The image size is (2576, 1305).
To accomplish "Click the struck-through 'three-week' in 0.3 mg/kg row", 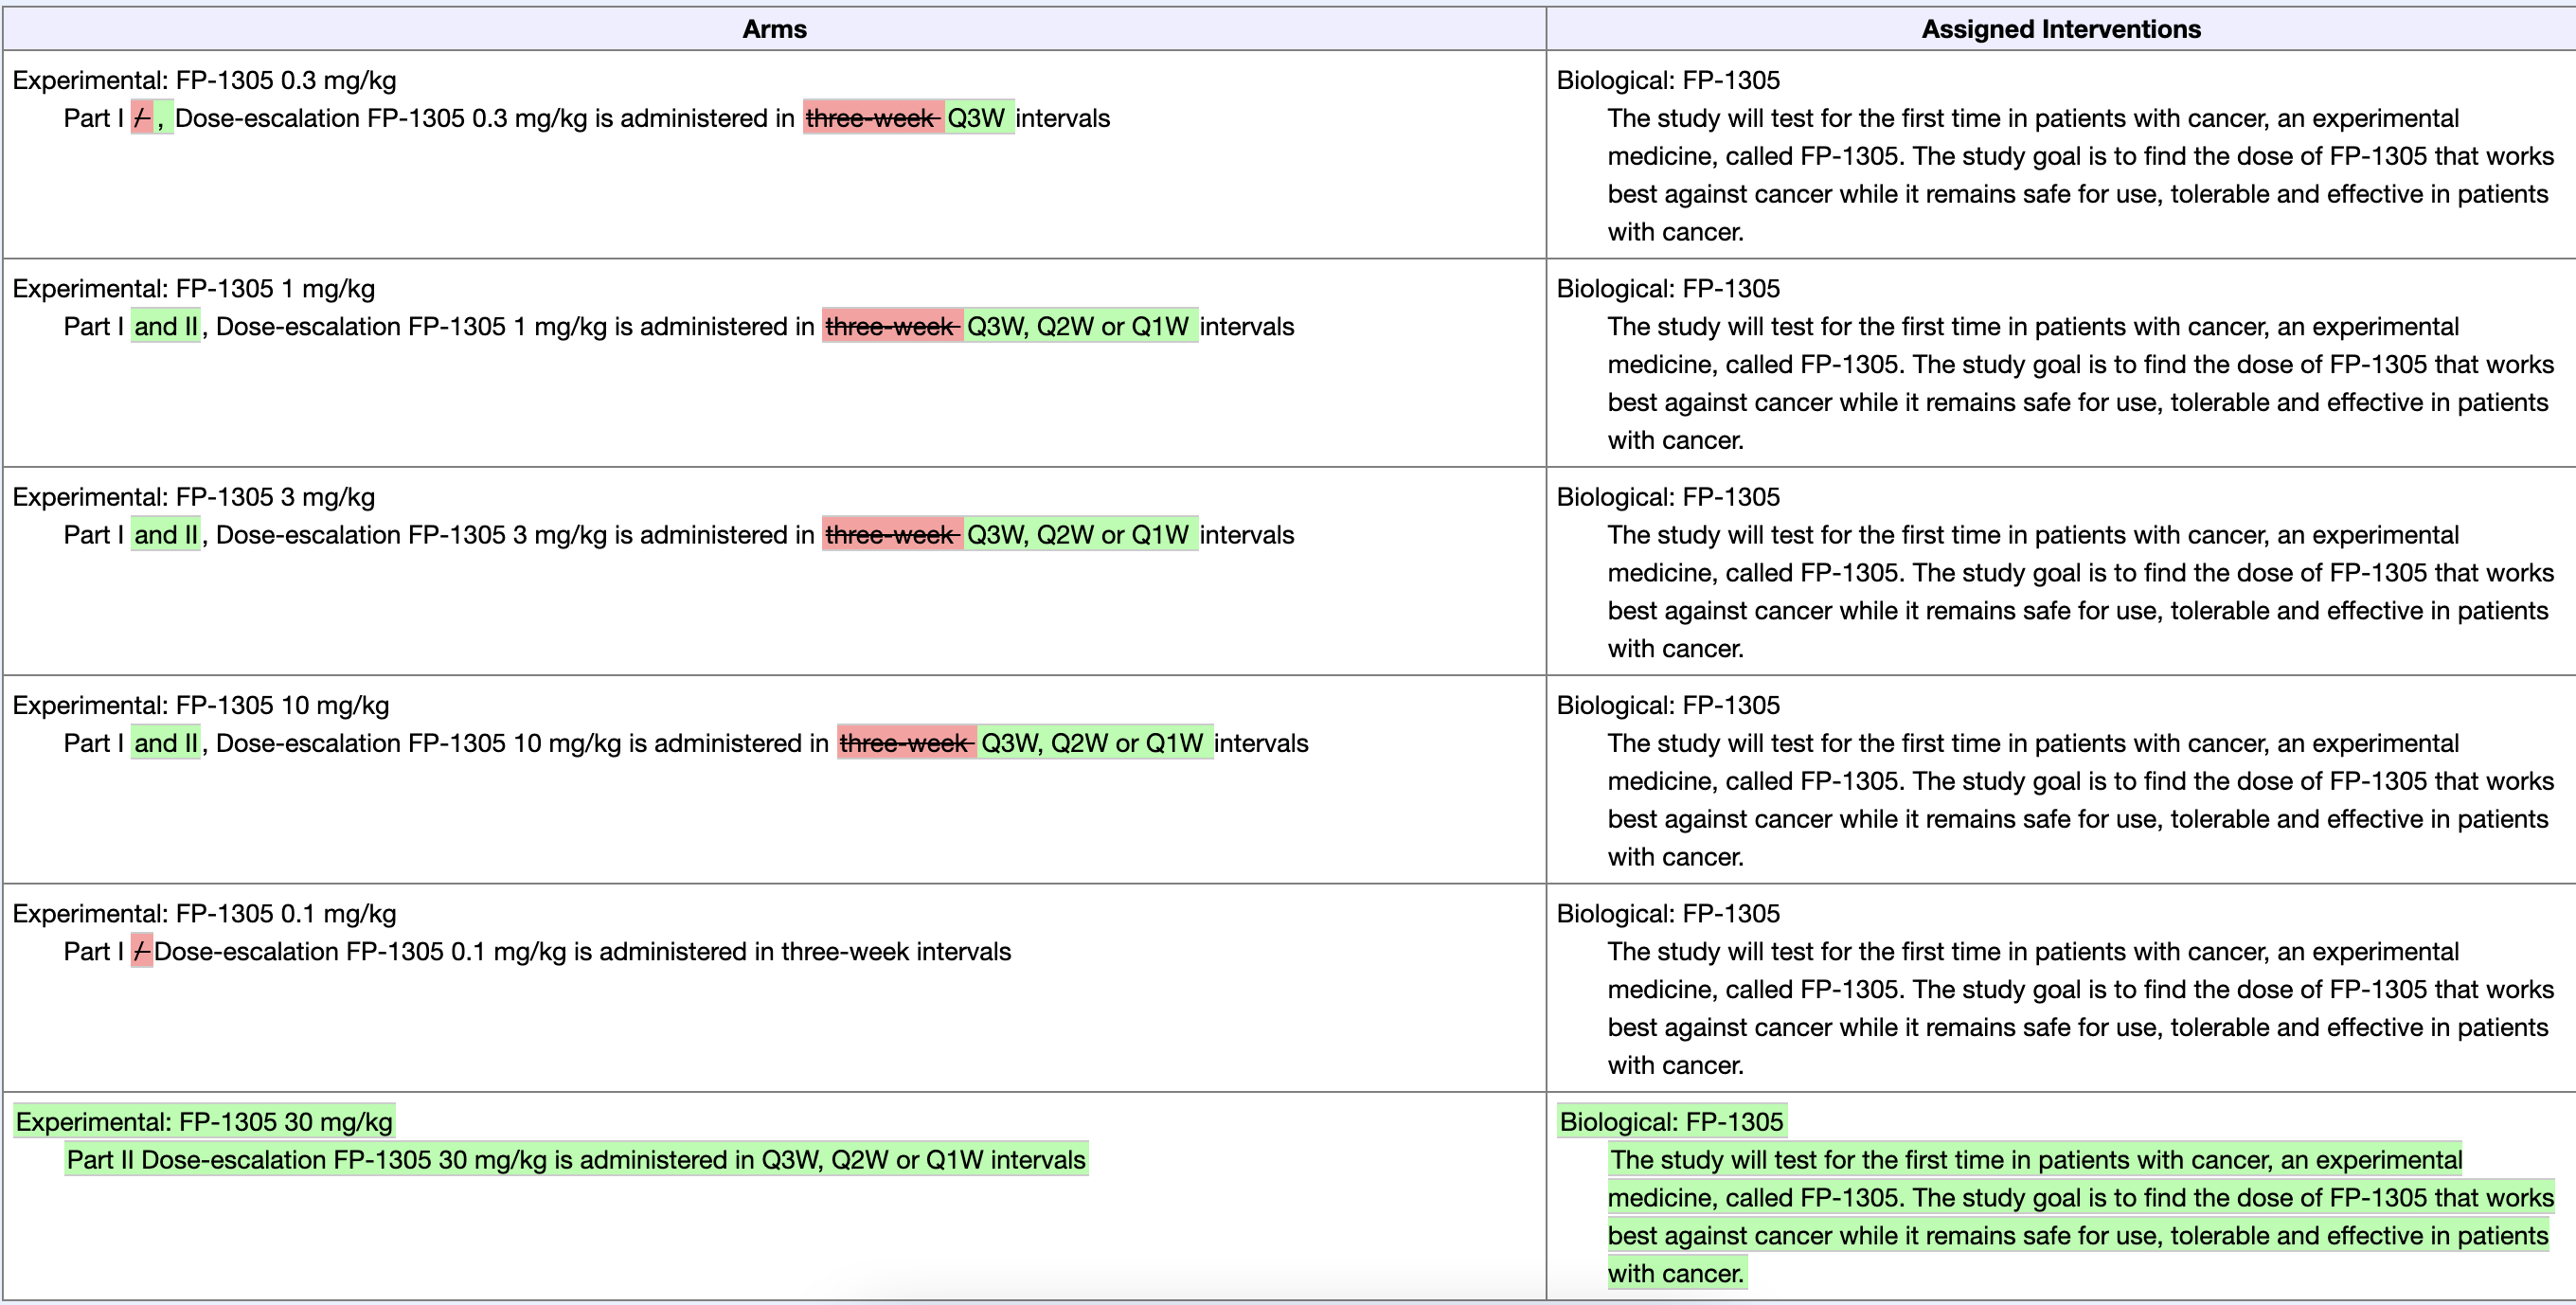I will (870, 118).
